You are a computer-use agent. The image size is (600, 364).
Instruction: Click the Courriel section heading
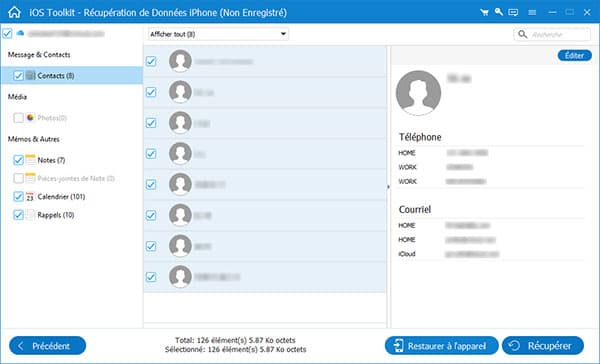415,209
